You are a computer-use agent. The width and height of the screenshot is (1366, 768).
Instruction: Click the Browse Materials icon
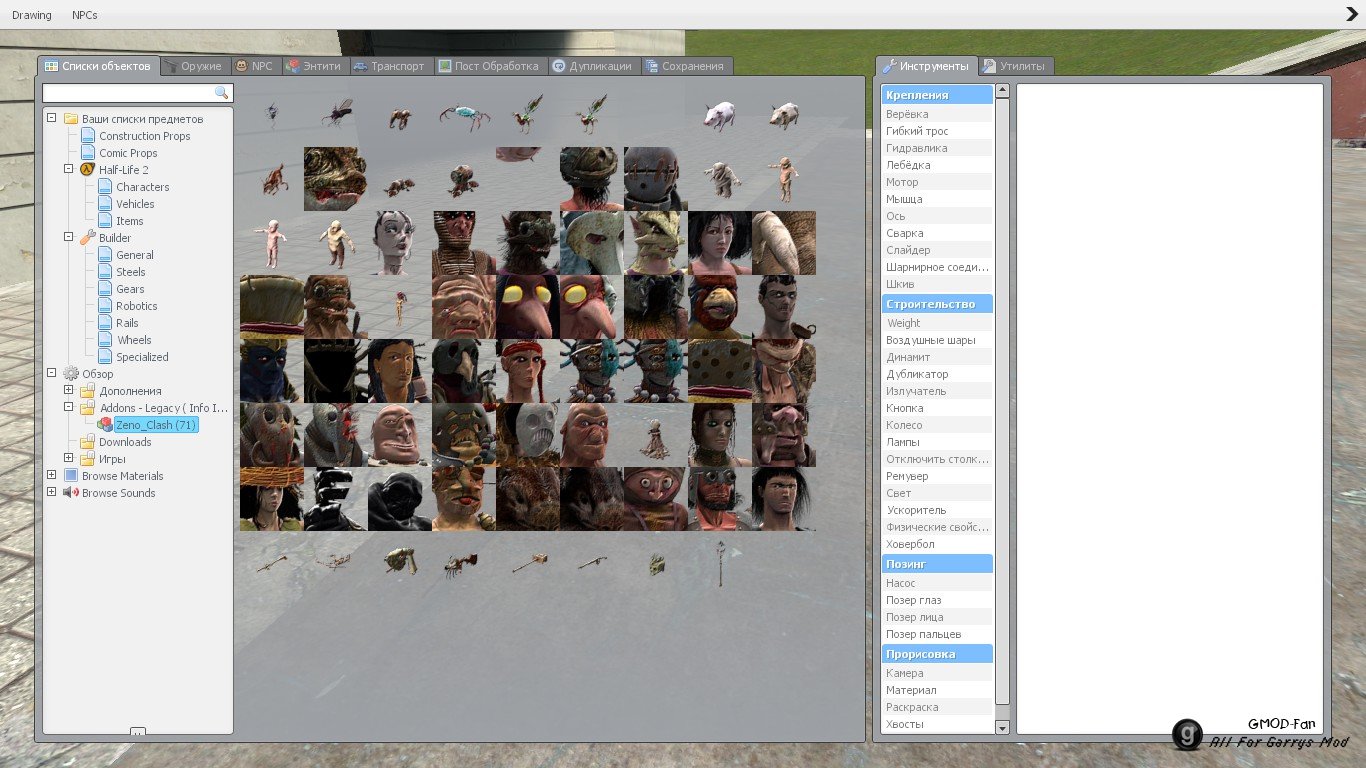[70, 476]
